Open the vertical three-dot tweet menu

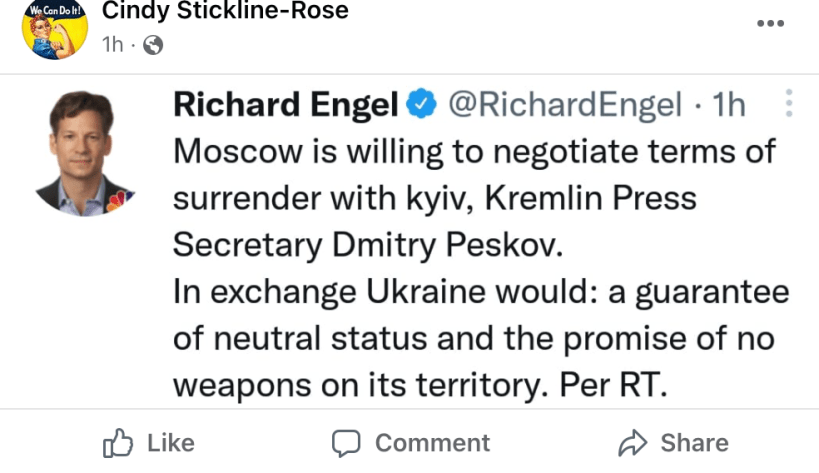(789, 104)
